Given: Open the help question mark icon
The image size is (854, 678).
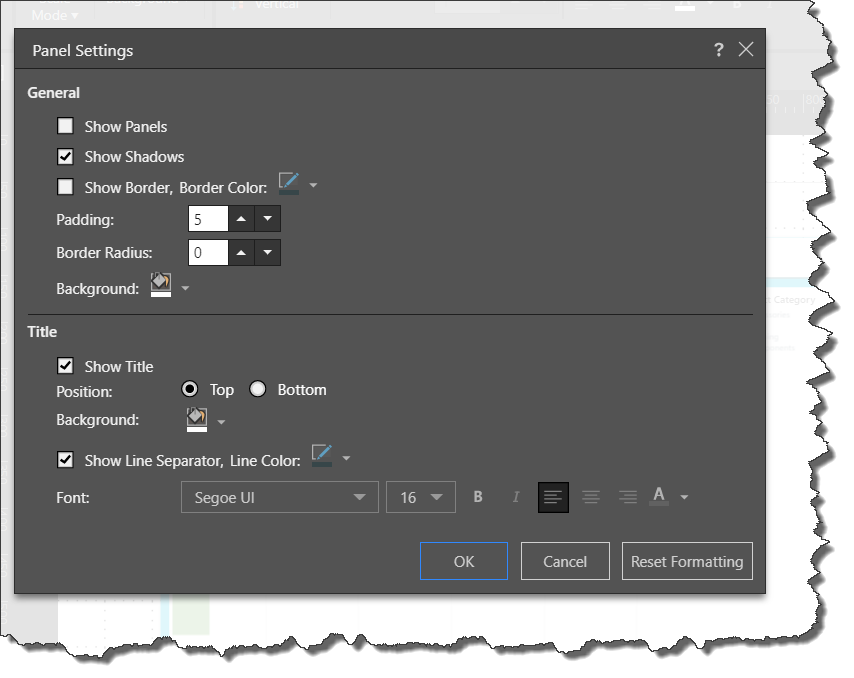Looking at the screenshot, I should coord(718,50).
